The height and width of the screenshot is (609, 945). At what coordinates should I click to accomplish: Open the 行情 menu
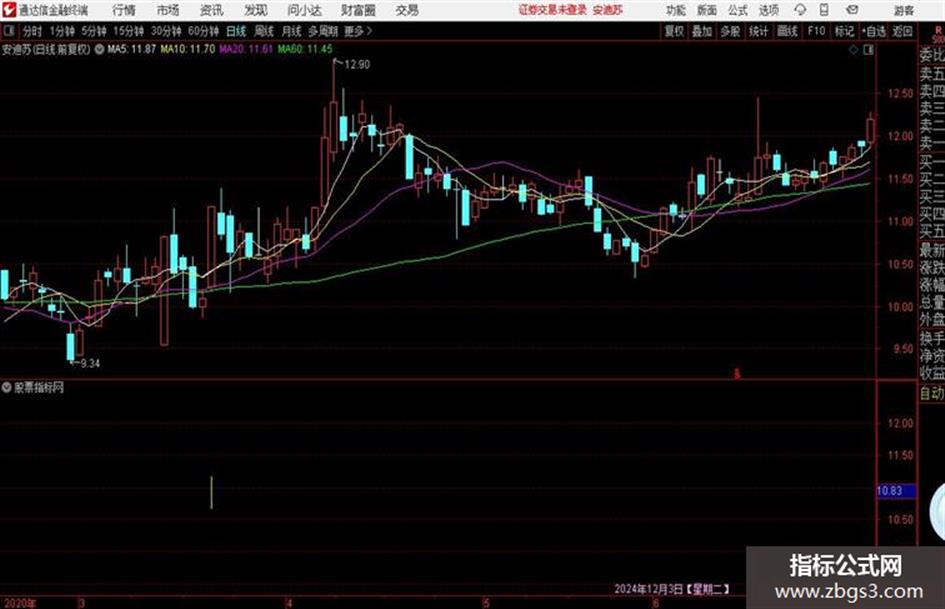[x=124, y=10]
